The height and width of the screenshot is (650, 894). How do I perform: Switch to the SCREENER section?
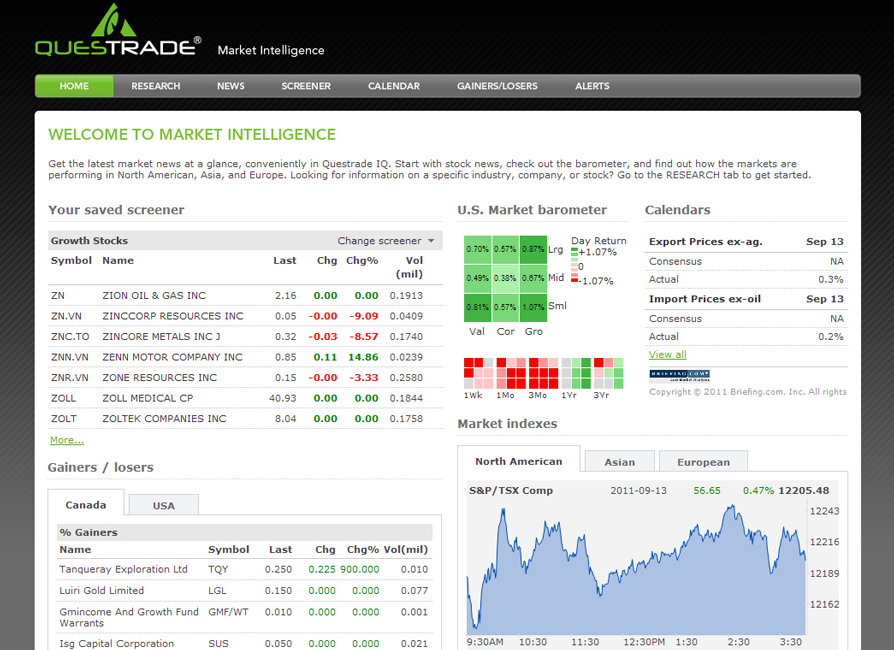pyautogui.click(x=306, y=86)
